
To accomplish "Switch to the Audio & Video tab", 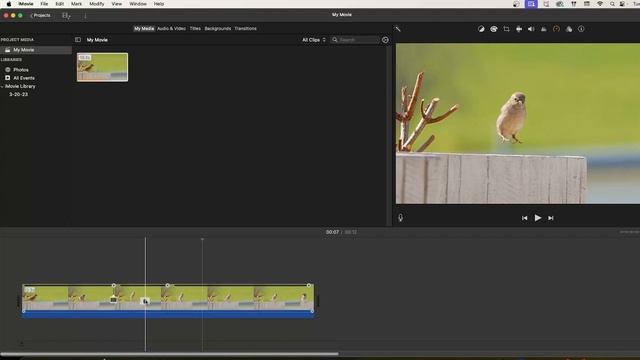I will pyautogui.click(x=171, y=29).
